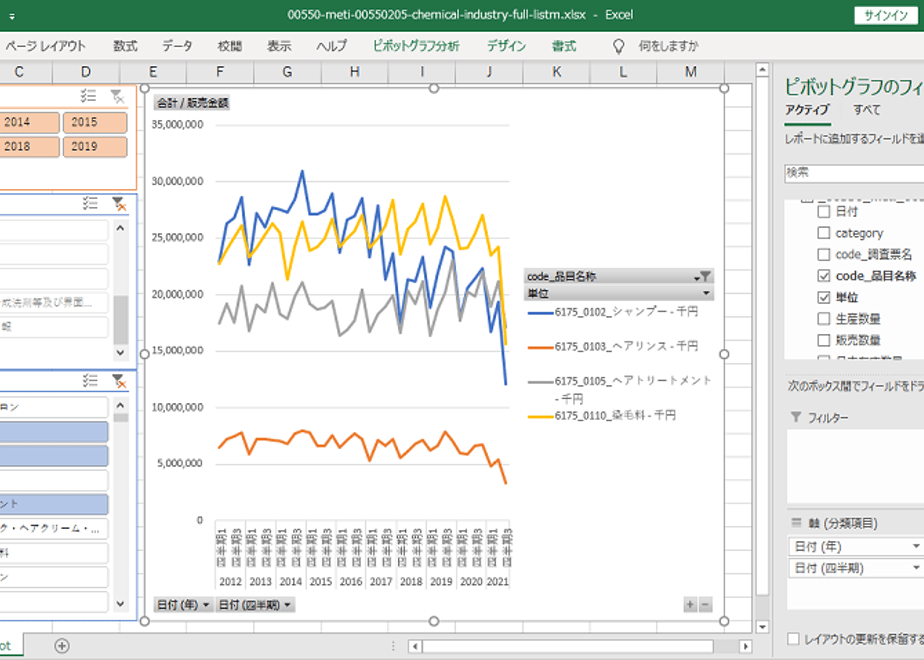Image resolution: width=924 pixels, height=660 pixels.
Task: Collapse entire field with minus button
Action: point(705,604)
